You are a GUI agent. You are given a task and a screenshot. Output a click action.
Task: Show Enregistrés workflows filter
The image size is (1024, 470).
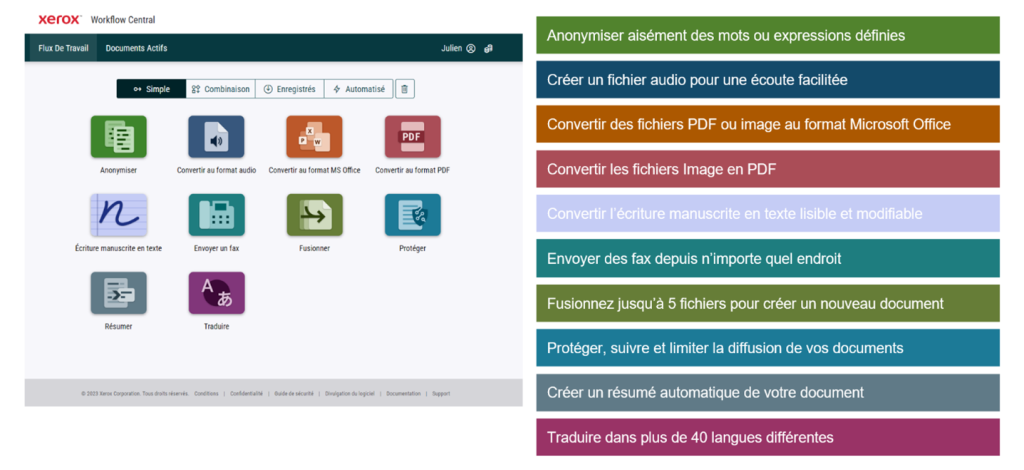click(x=289, y=89)
